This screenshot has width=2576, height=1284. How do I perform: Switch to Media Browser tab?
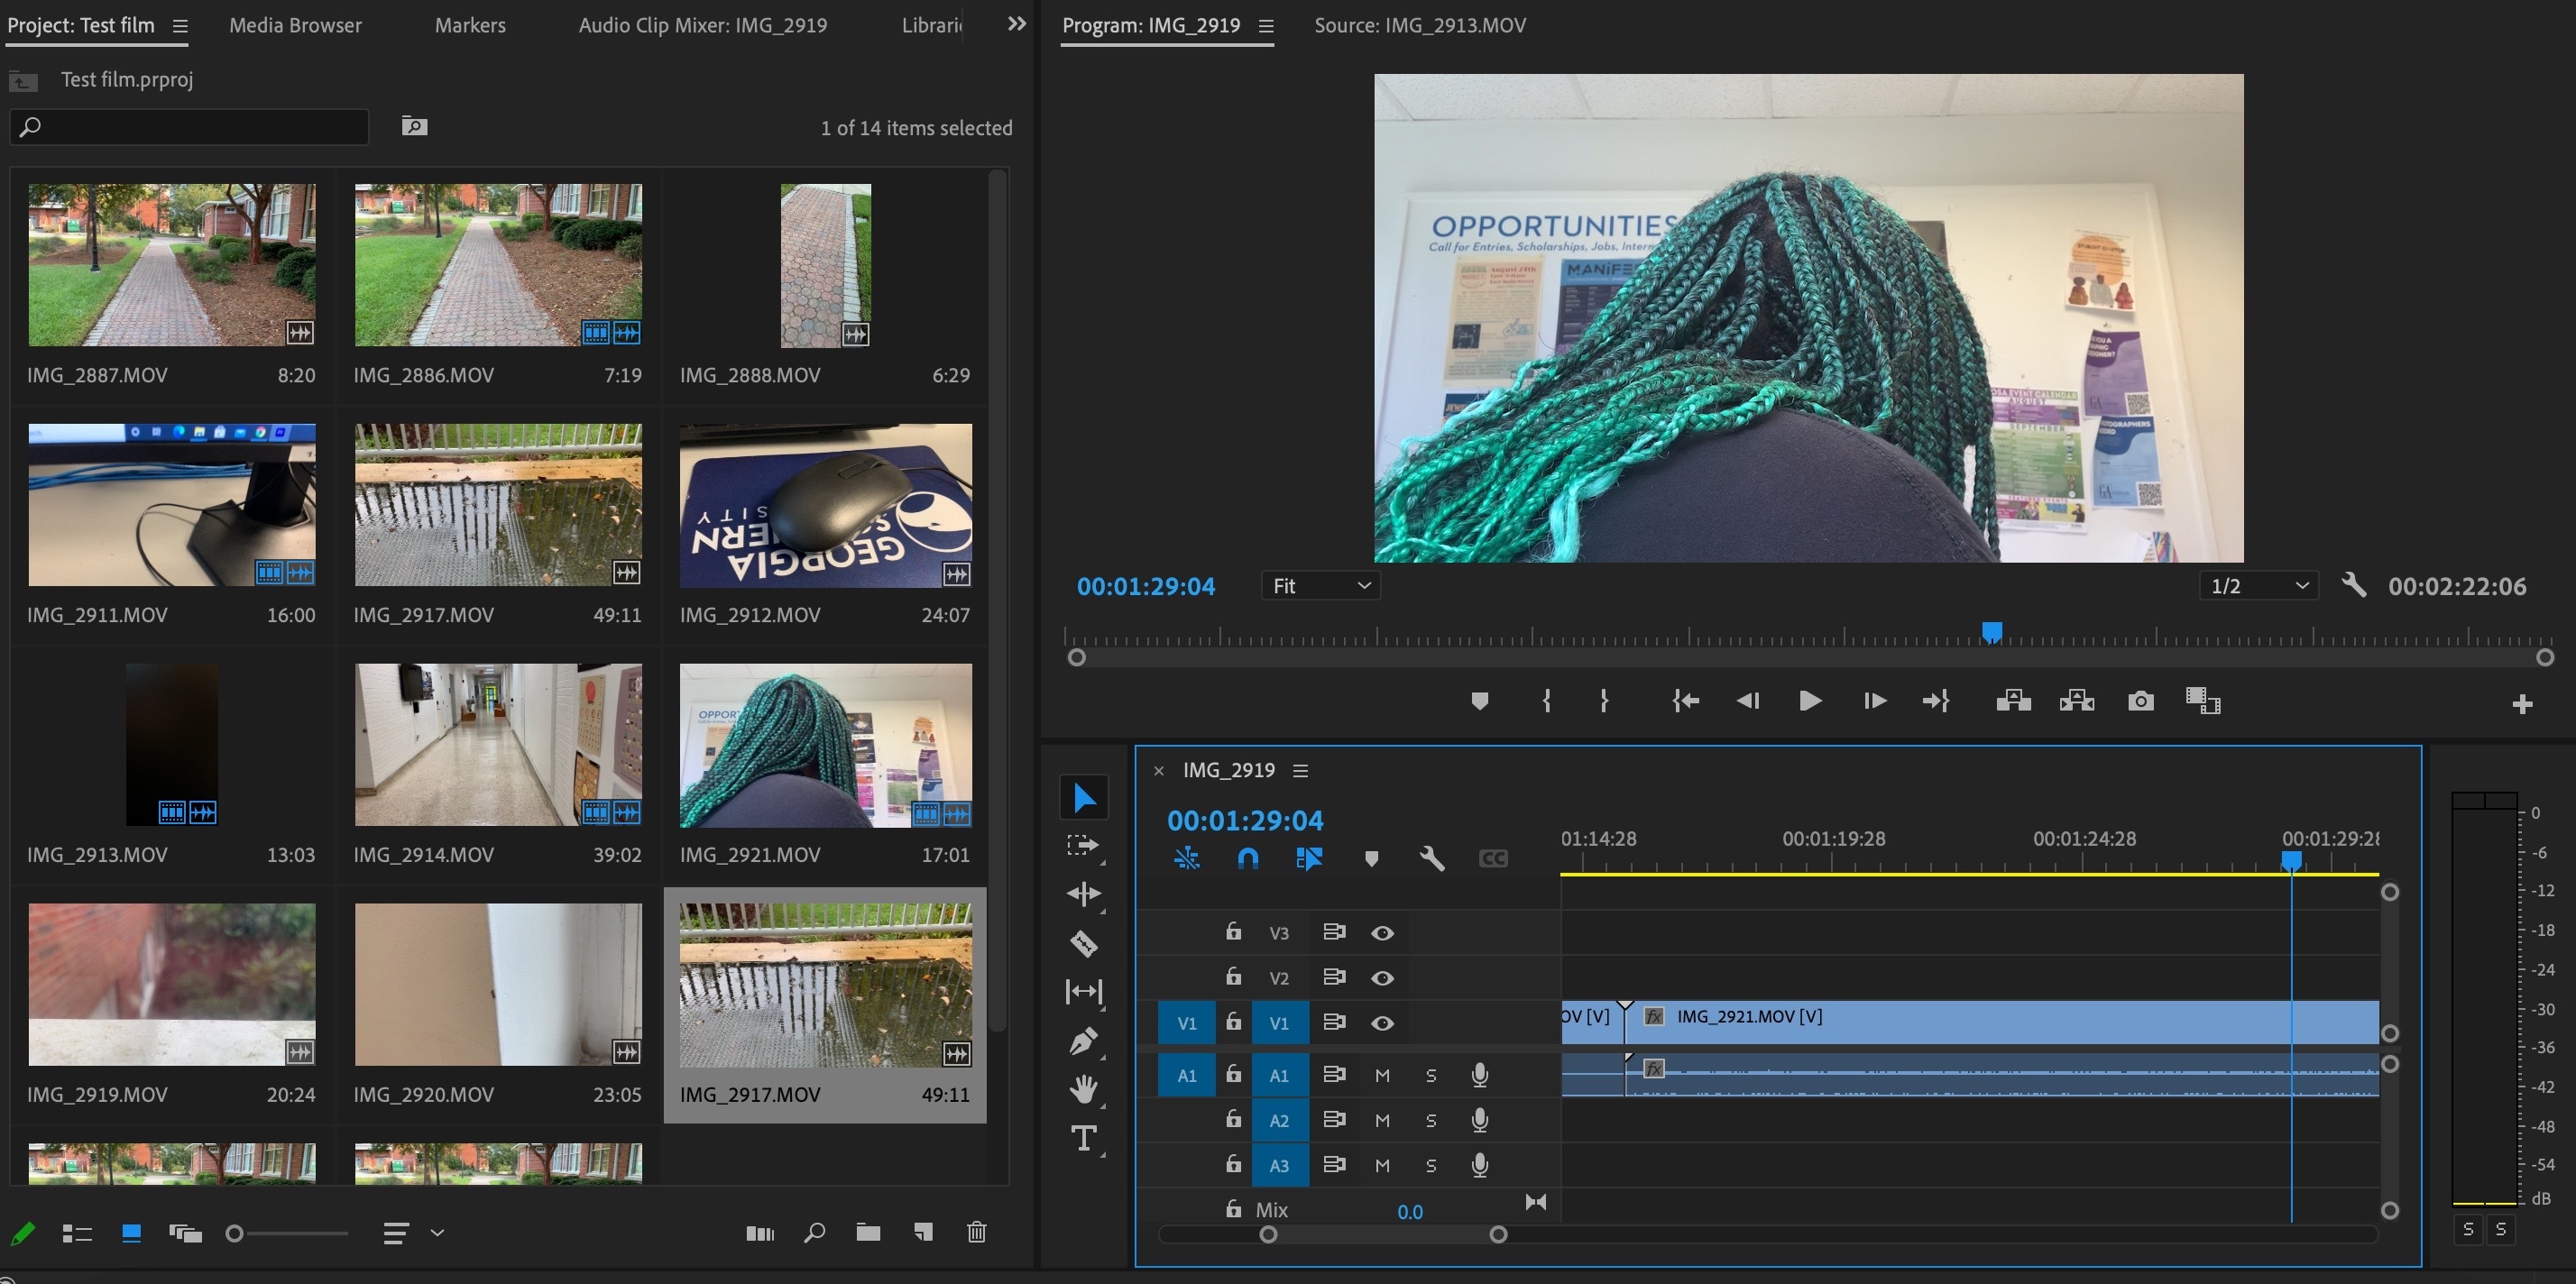coord(295,25)
